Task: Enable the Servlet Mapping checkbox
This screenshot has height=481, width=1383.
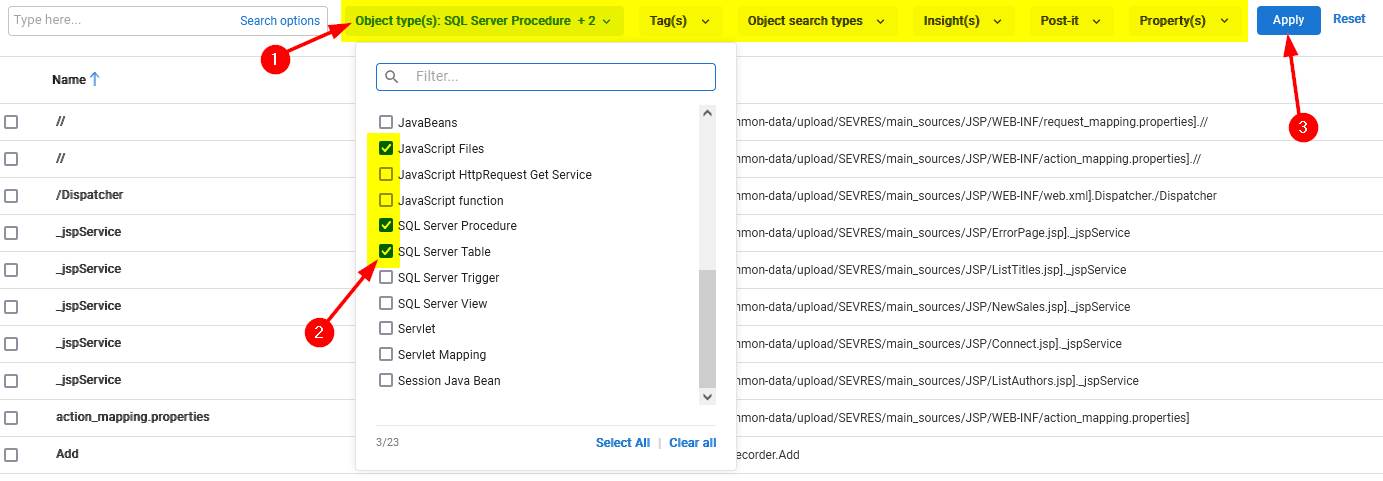Action: (386, 355)
